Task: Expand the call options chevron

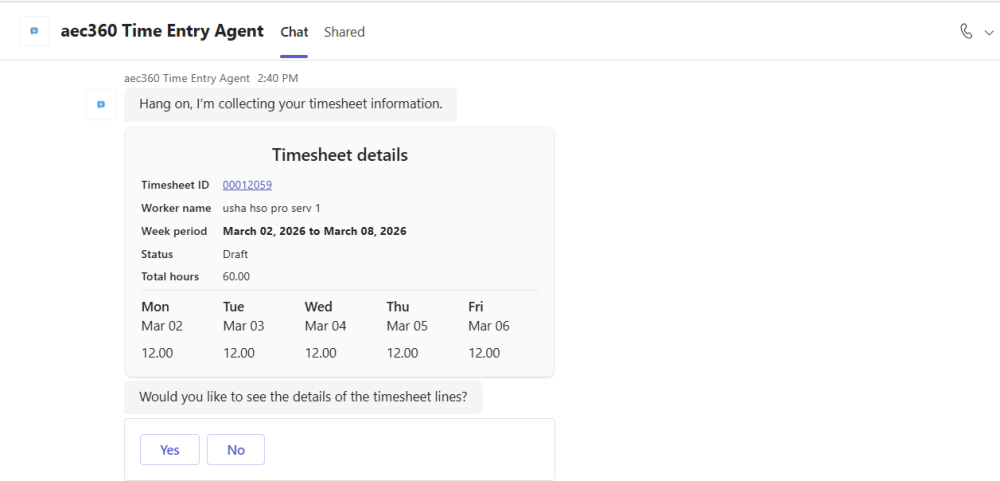Action: coord(989,32)
